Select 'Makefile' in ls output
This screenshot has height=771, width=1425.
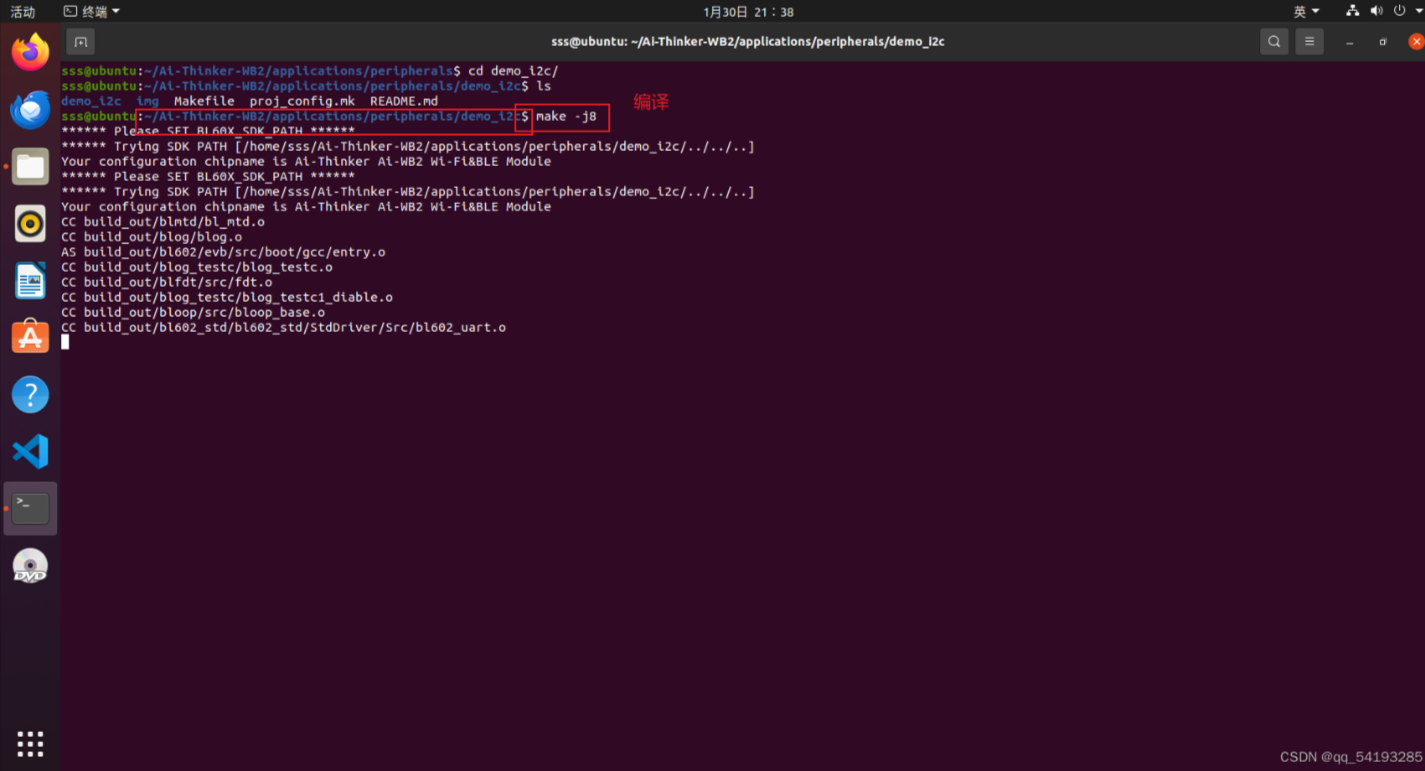click(204, 101)
